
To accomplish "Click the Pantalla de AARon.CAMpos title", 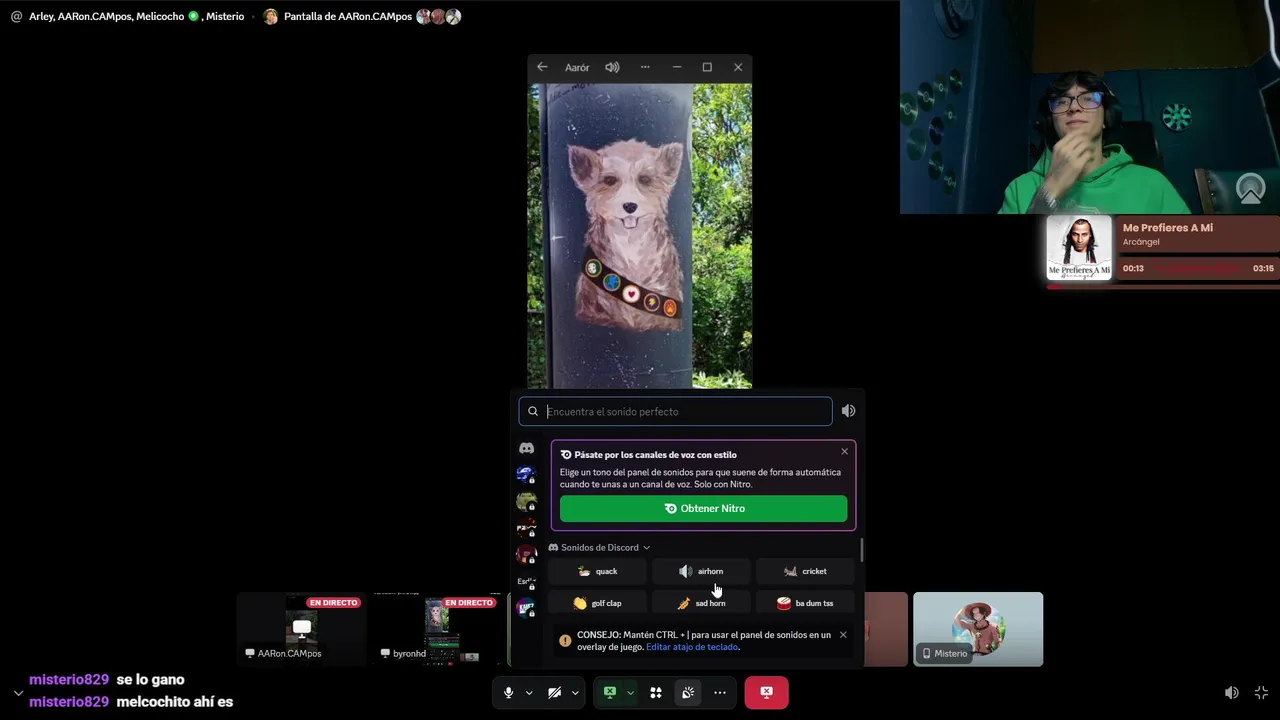I will [348, 16].
